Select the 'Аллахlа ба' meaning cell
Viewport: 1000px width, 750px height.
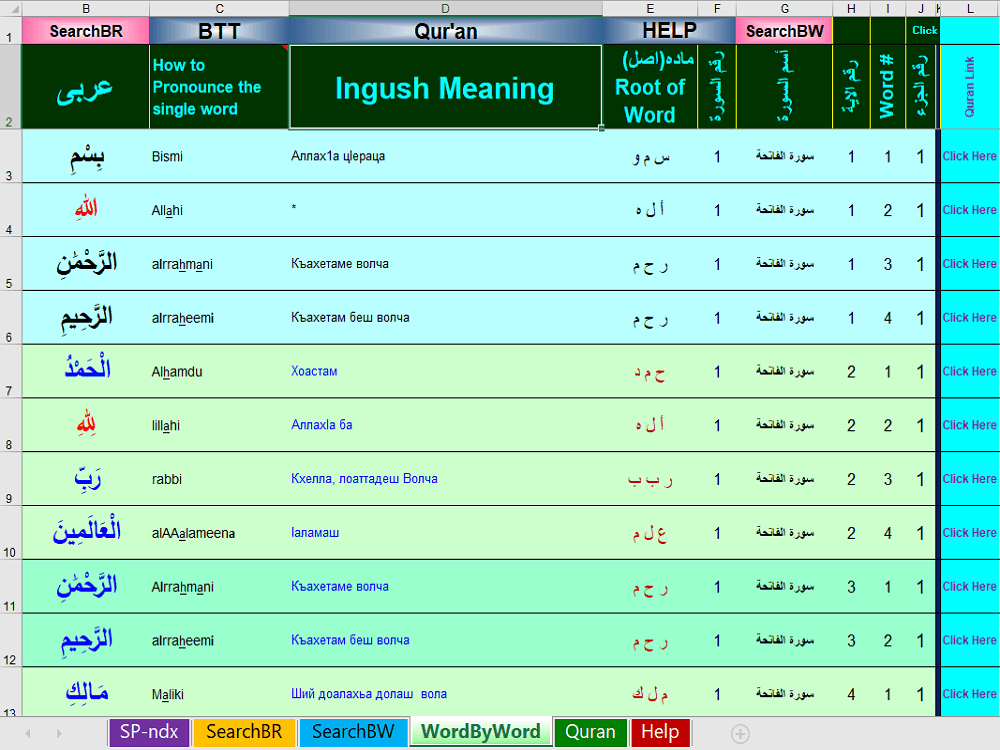coord(445,425)
